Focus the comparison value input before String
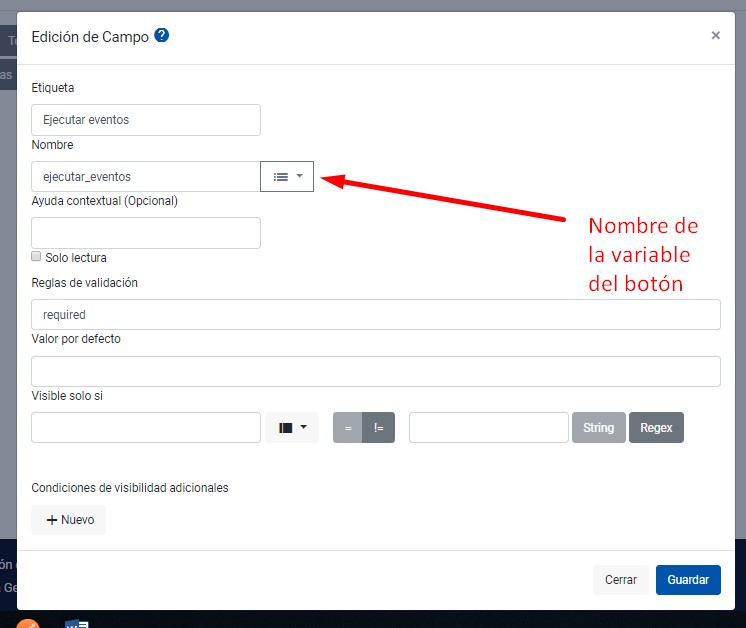 click(x=489, y=428)
